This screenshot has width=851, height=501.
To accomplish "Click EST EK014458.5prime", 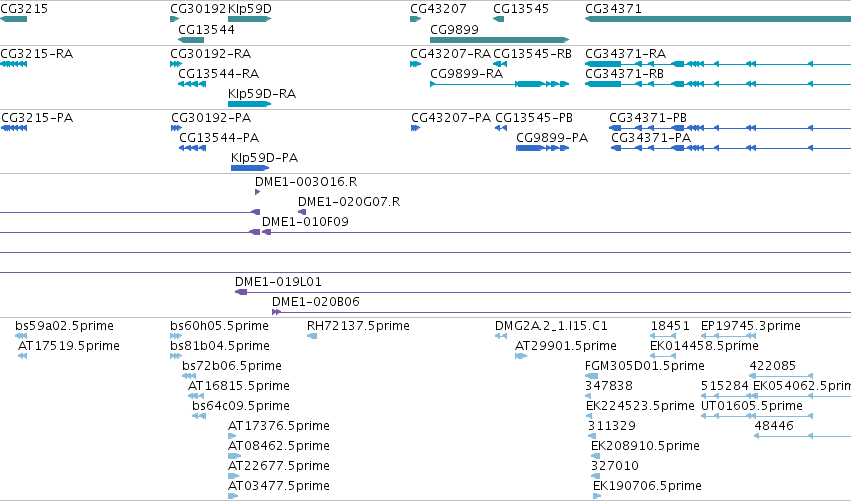I will coord(704,346).
